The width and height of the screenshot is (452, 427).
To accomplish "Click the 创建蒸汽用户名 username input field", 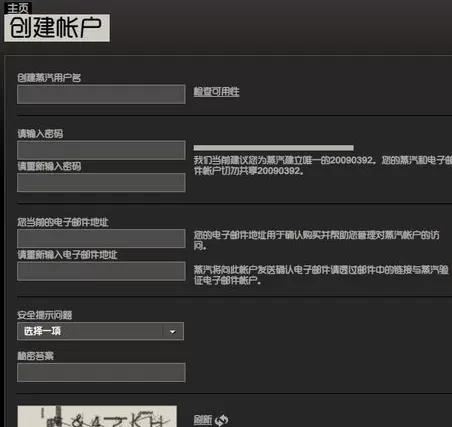I will pos(101,94).
